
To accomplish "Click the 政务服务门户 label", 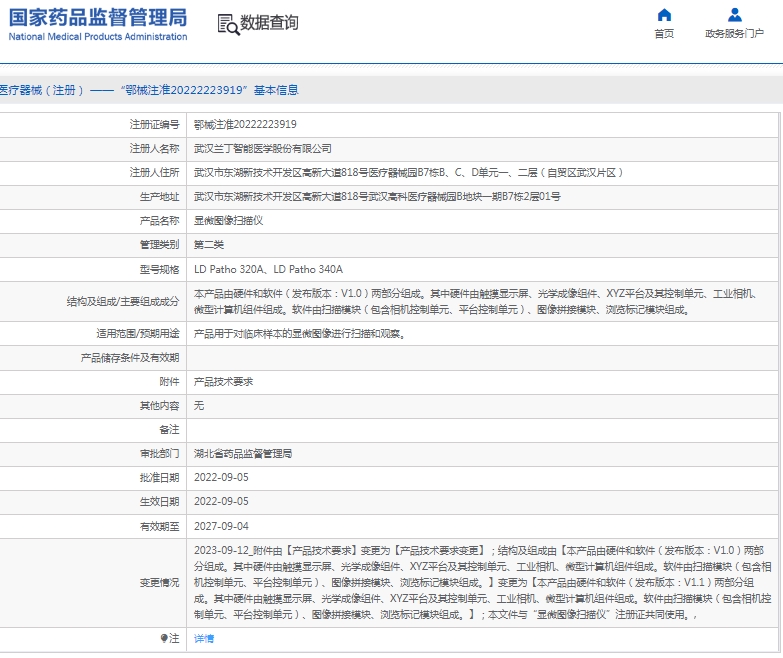I will 735,33.
